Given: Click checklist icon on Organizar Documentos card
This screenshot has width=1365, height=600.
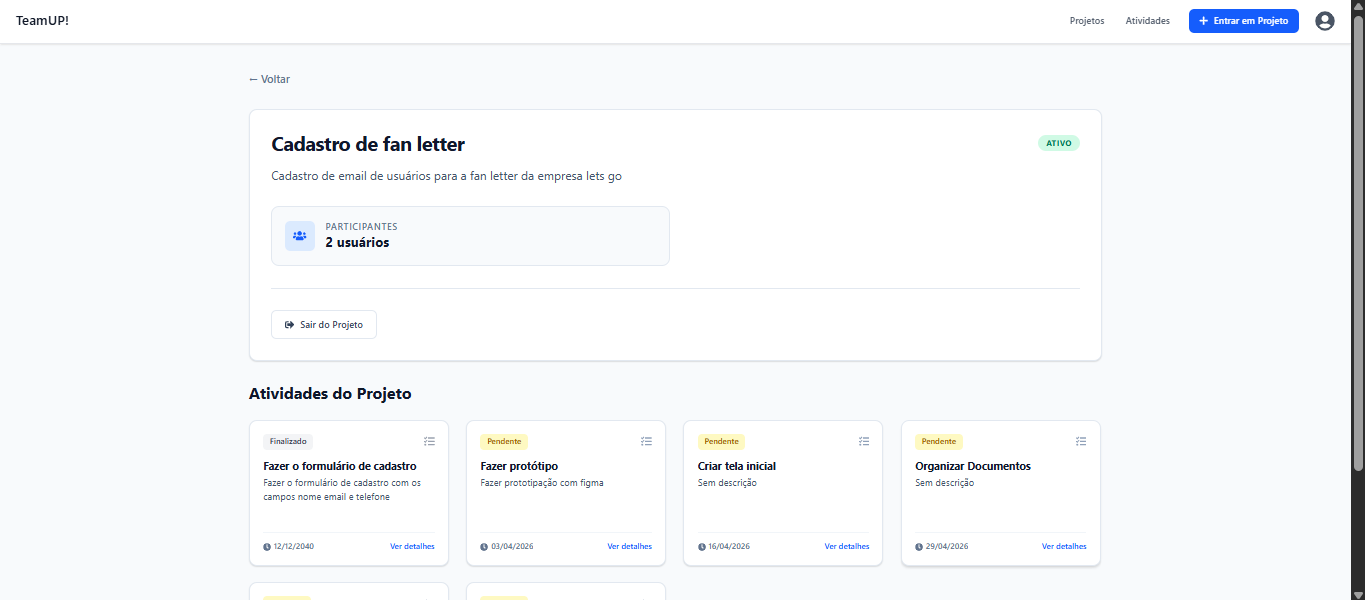Looking at the screenshot, I should click(1081, 441).
